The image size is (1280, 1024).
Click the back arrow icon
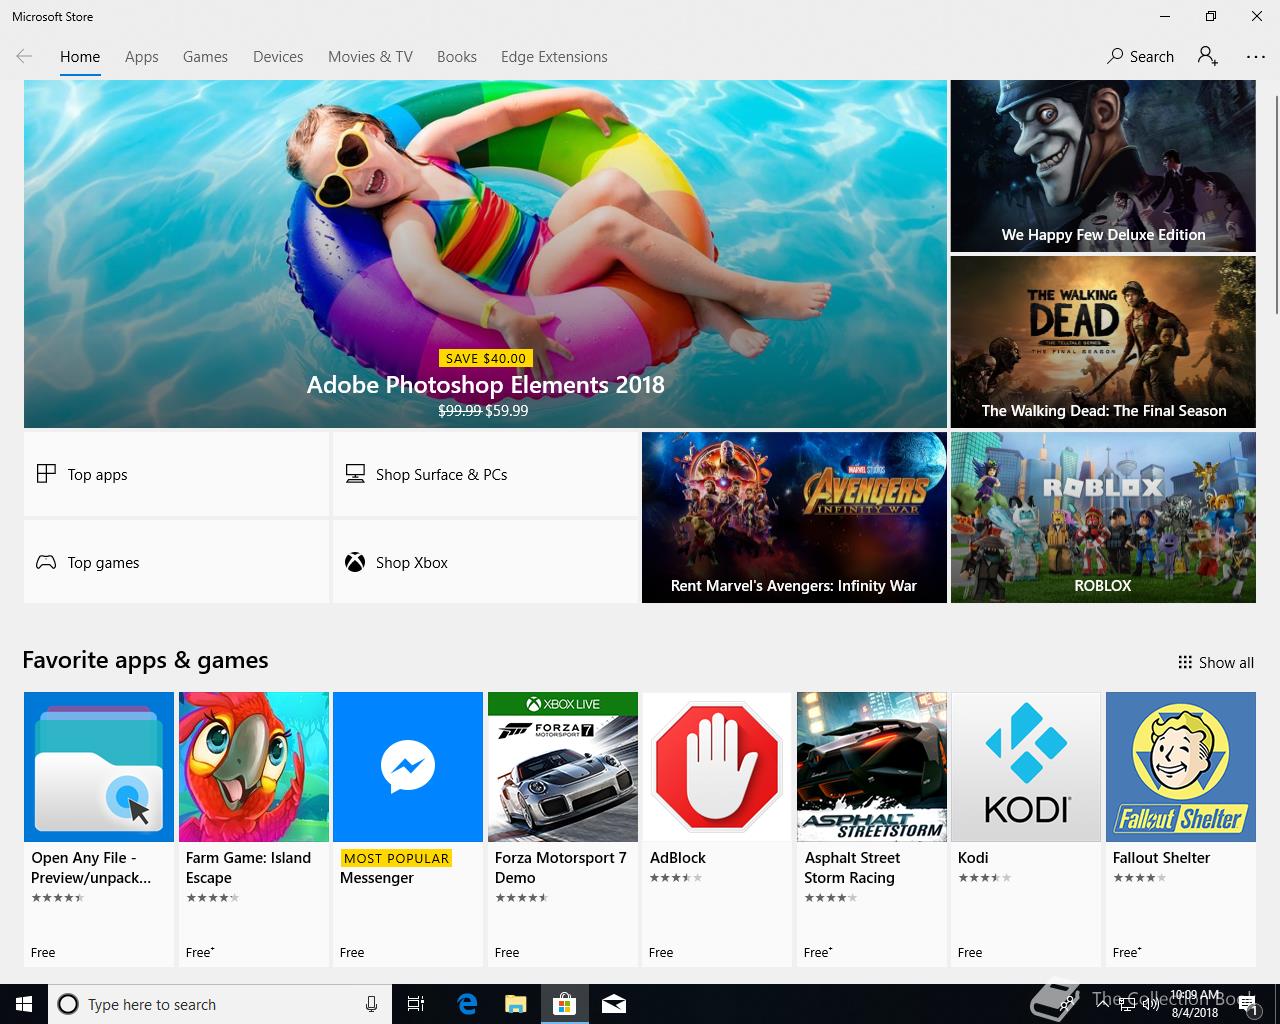pos(24,57)
